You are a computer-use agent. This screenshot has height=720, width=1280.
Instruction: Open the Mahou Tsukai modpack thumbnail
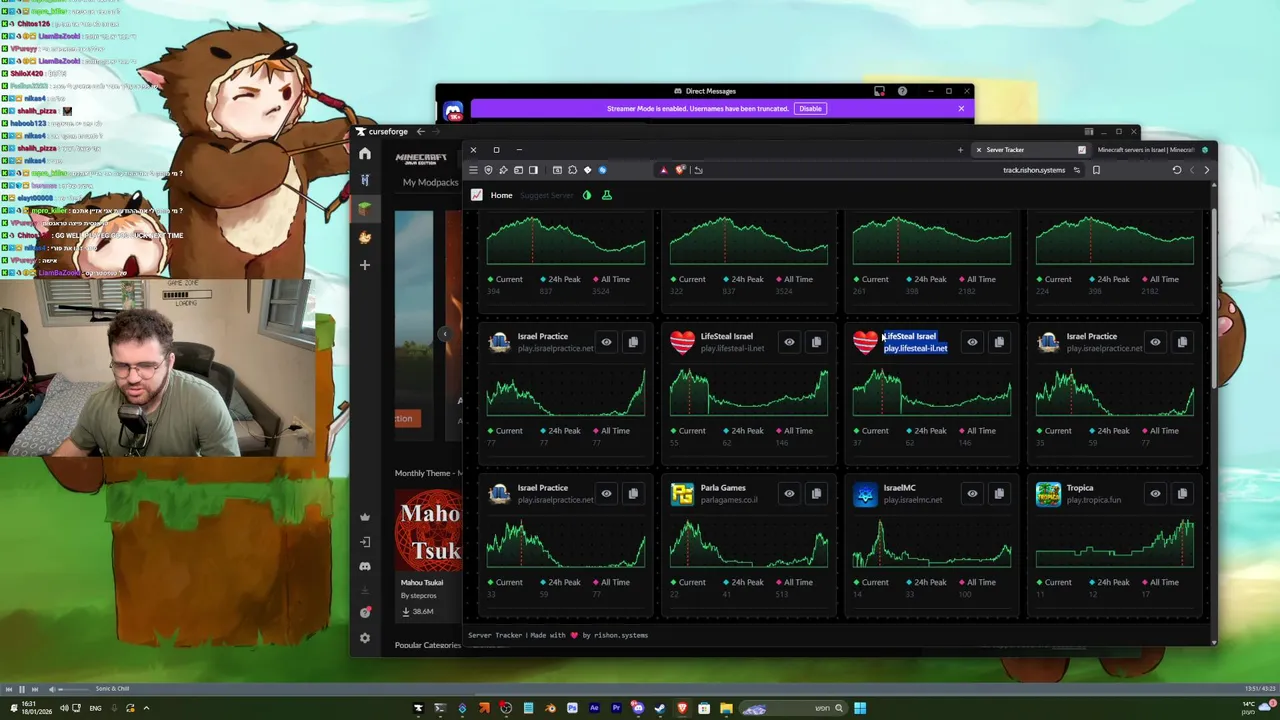click(428, 530)
